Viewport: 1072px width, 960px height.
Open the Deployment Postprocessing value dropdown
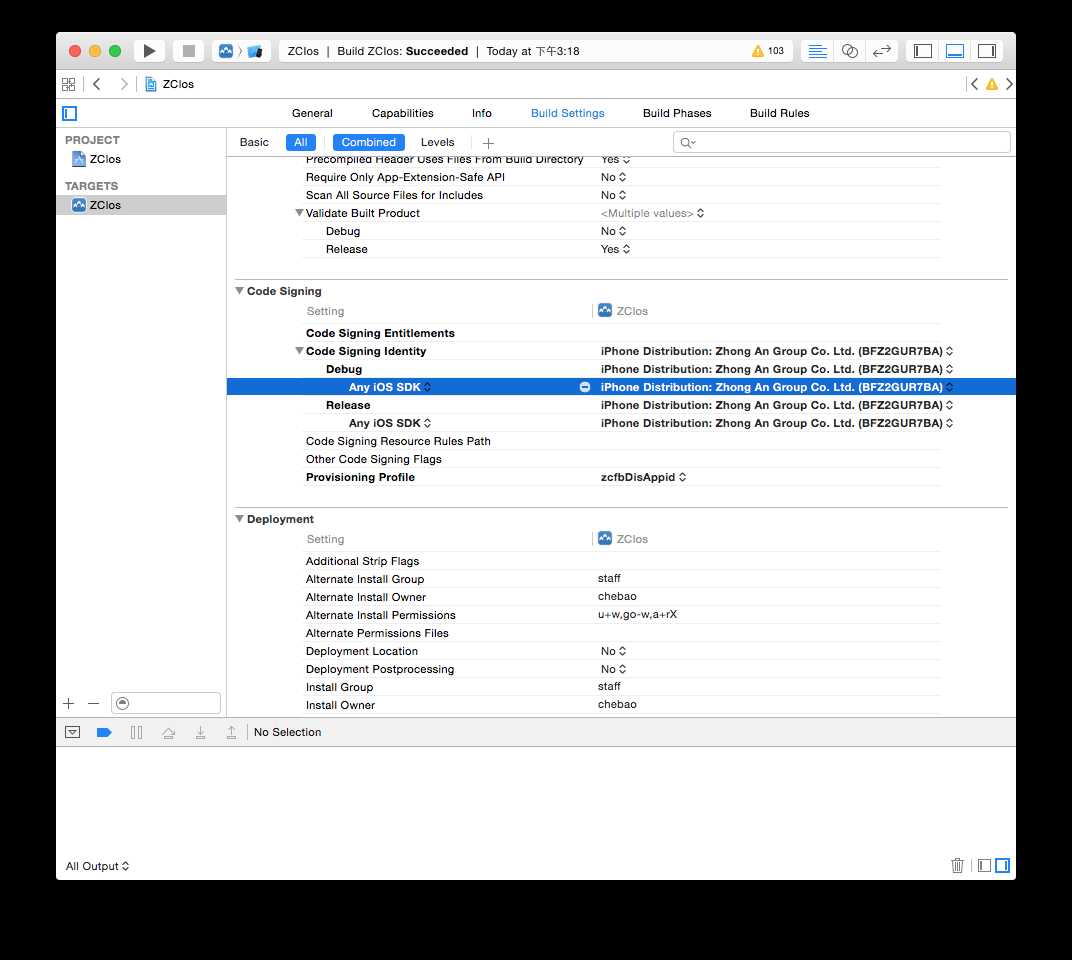(613, 669)
